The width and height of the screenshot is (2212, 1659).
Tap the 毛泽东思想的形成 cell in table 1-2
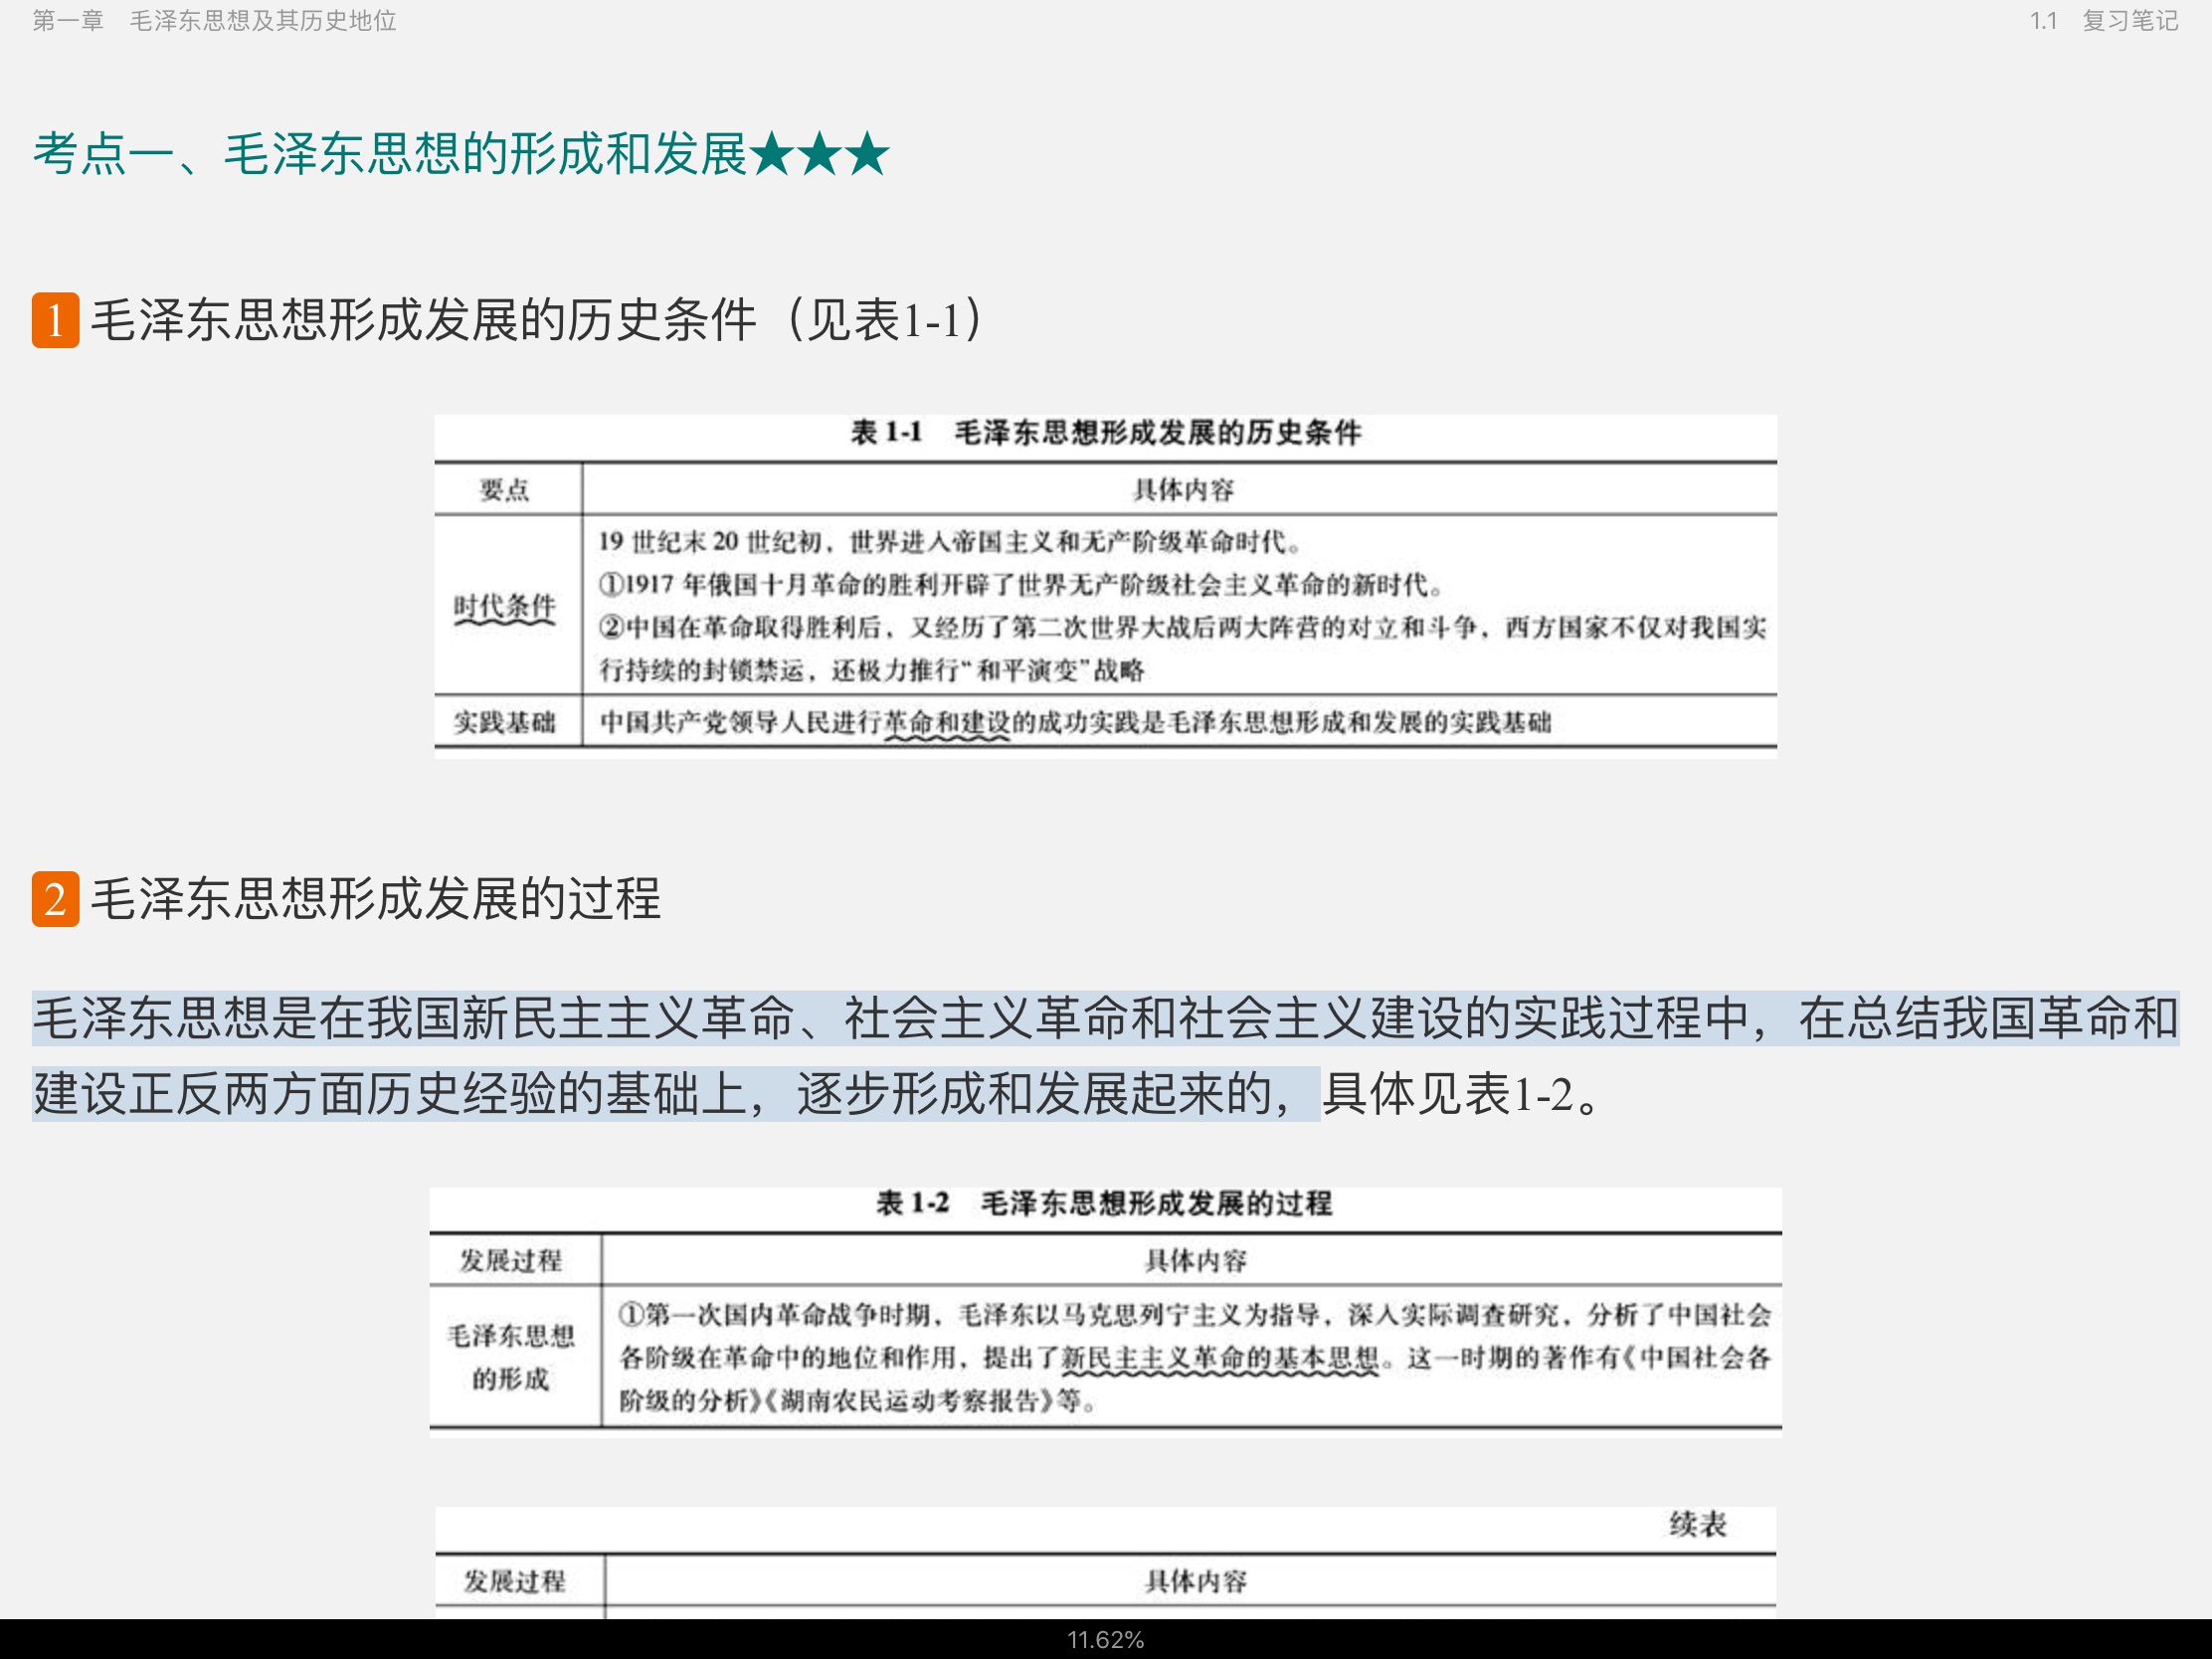pos(511,1357)
